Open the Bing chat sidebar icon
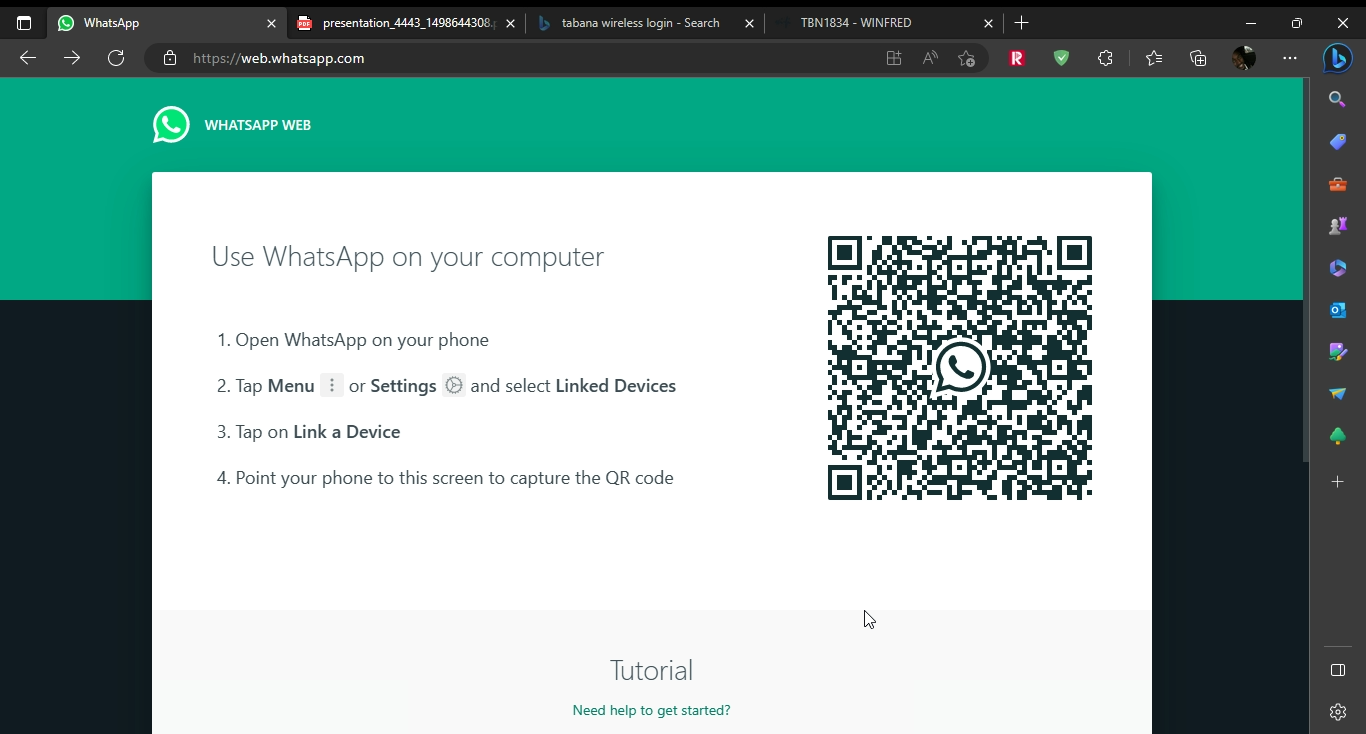This screenshot has width=1366, height=734. coord(1337,59)
